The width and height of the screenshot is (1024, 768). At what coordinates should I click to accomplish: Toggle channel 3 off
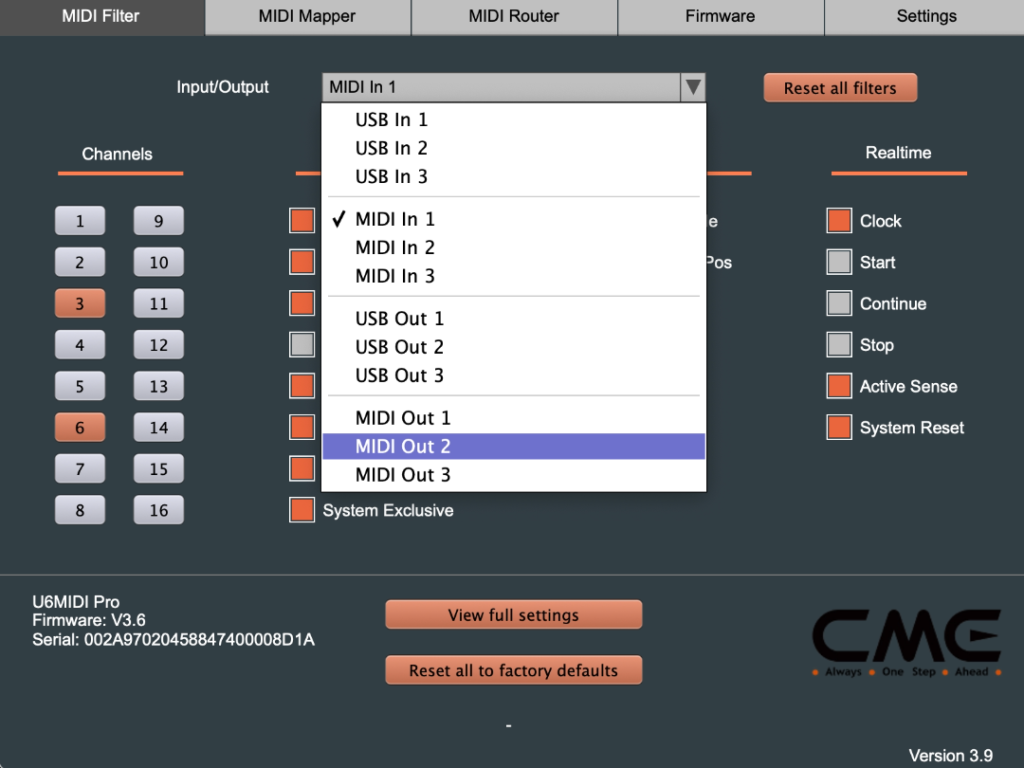pos(80,303)
